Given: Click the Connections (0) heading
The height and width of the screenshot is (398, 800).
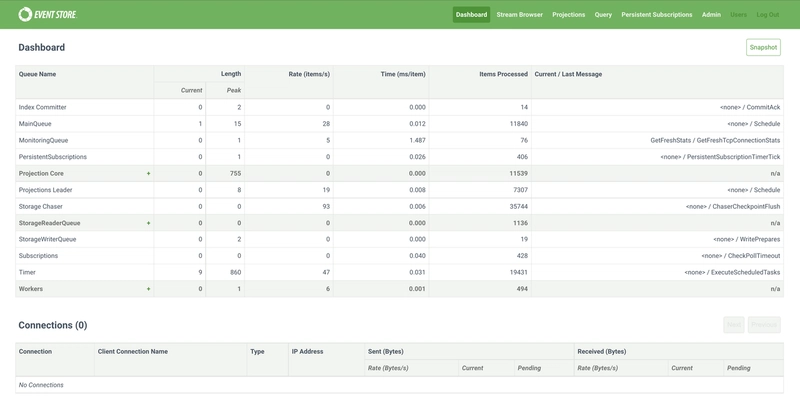Looking at the screenshot, I should point(53,325).
